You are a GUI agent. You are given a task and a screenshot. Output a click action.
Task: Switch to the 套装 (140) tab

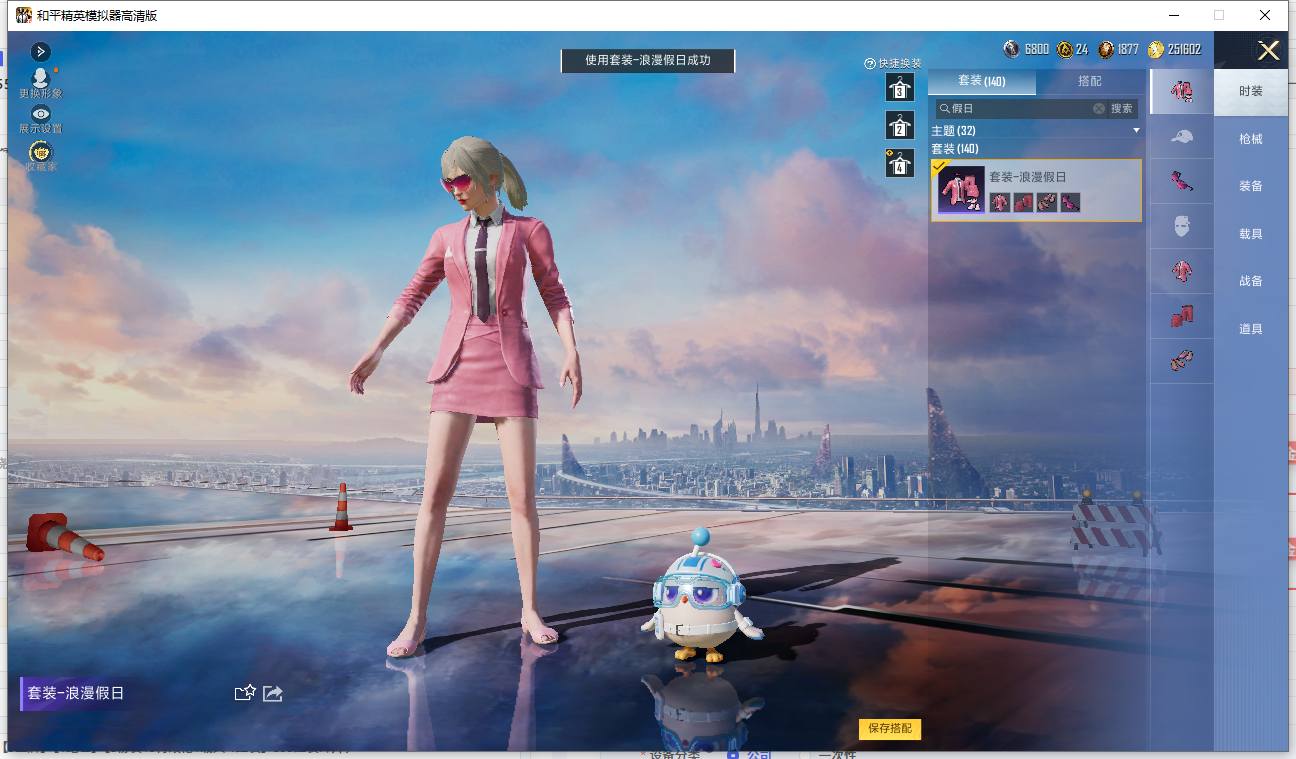pyautogui.click(x=982, y=81)
